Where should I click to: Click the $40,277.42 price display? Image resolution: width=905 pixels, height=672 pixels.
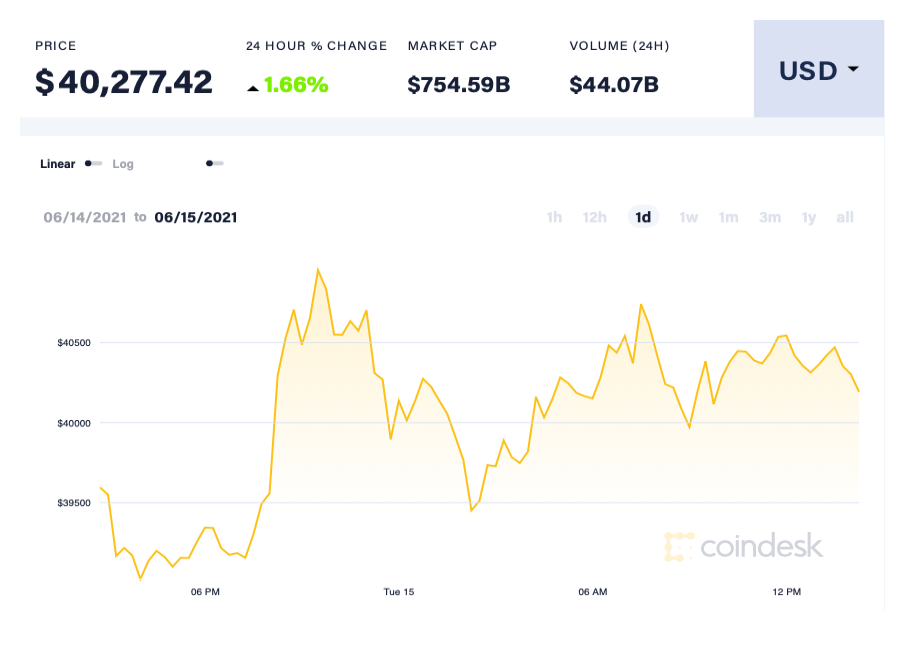[x=125, y=82]
